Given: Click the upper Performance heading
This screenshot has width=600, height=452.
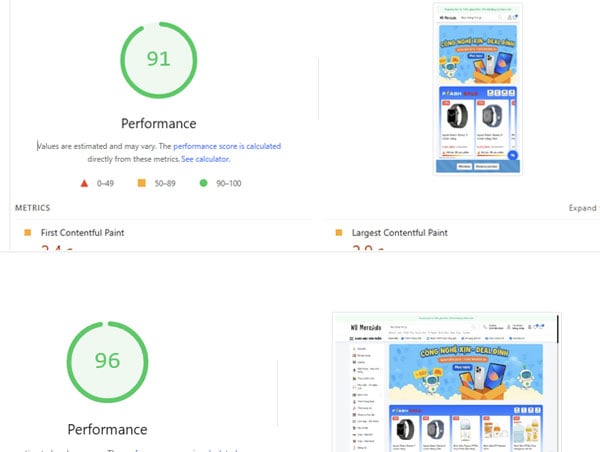Looking at the screenshot, I should 158,123.
